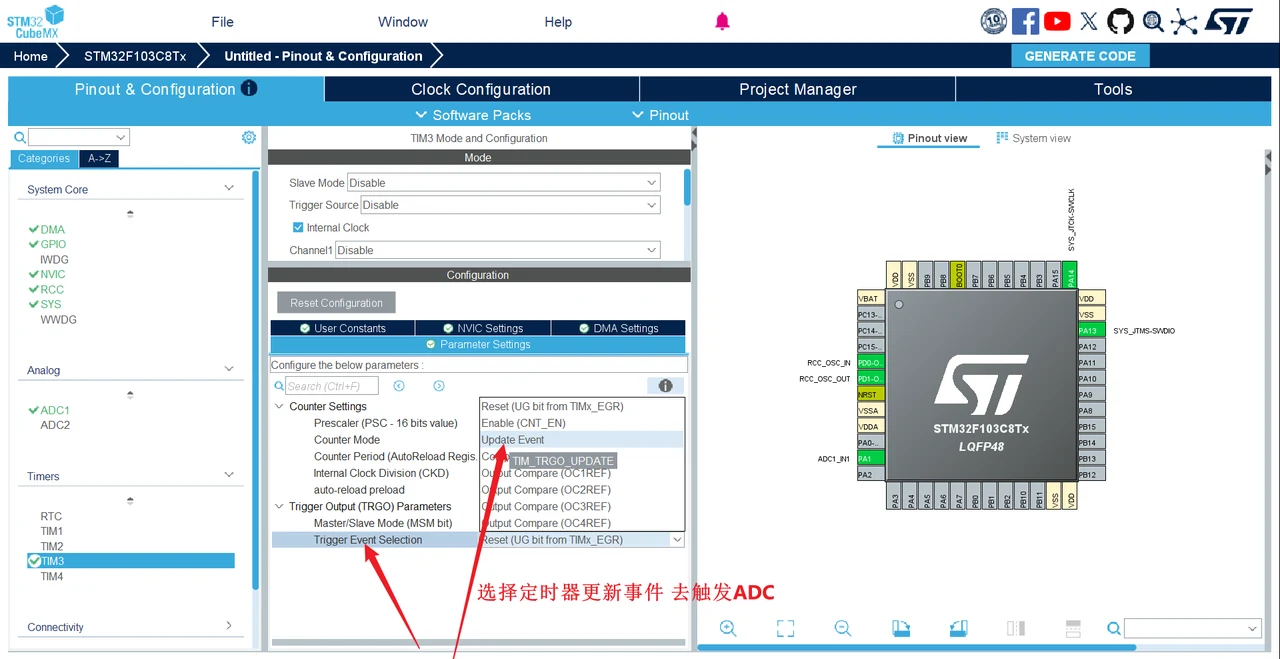Open the Facebook icon link
1280x659 pixels.
point(1025,21)
